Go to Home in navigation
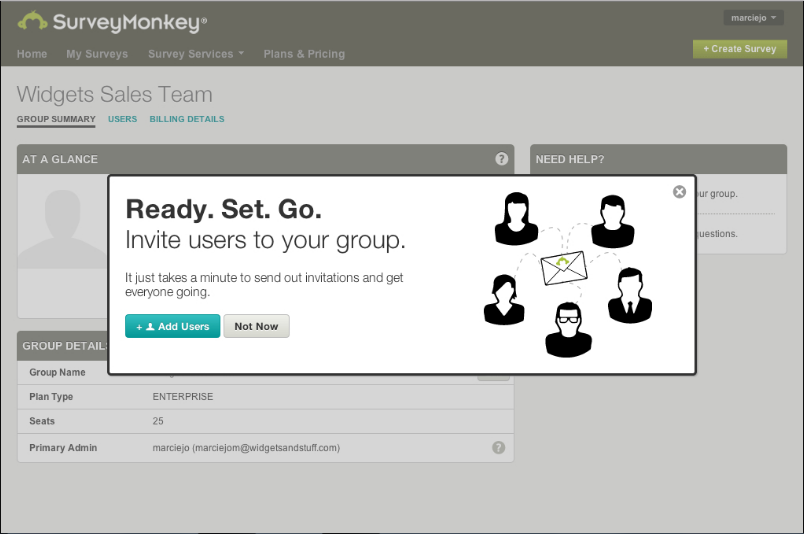 tap(32, 54)
